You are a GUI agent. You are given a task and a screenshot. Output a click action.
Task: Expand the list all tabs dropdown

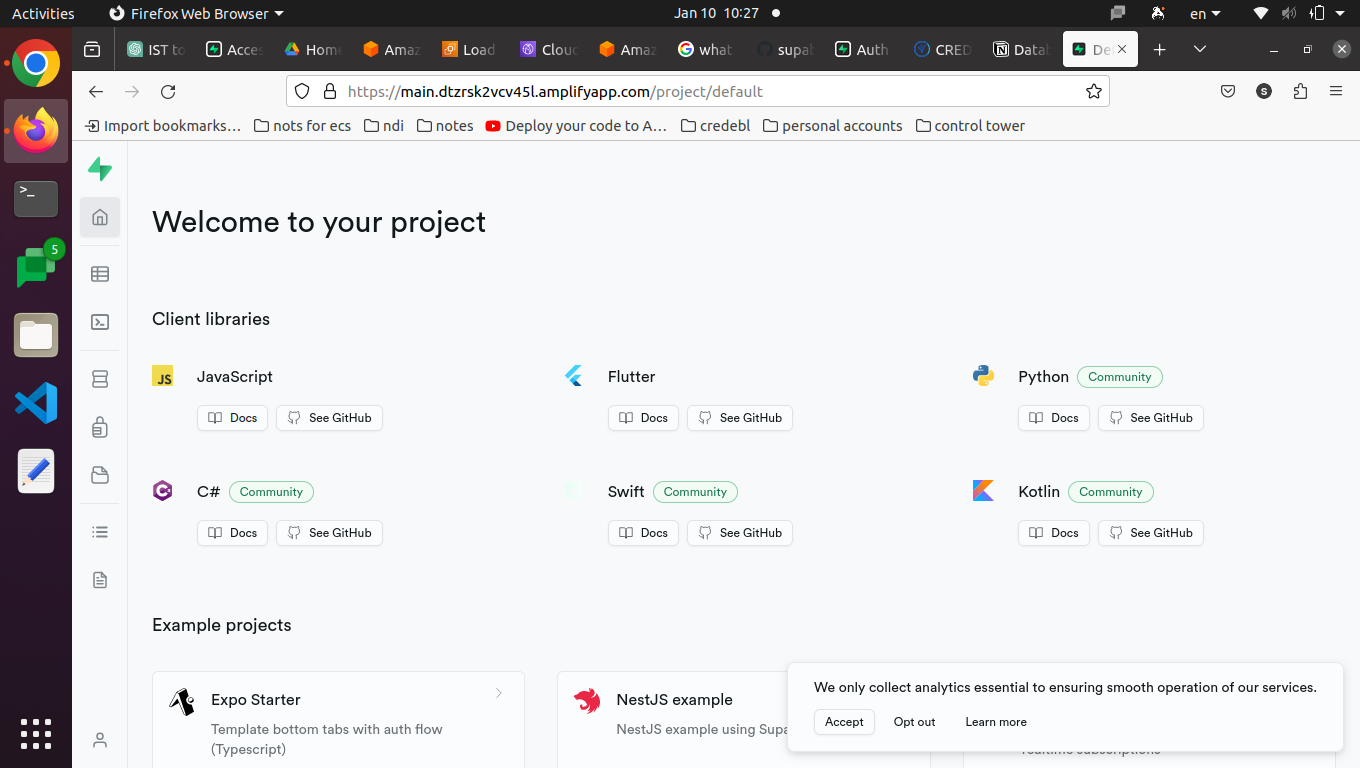click(1200, 49)
